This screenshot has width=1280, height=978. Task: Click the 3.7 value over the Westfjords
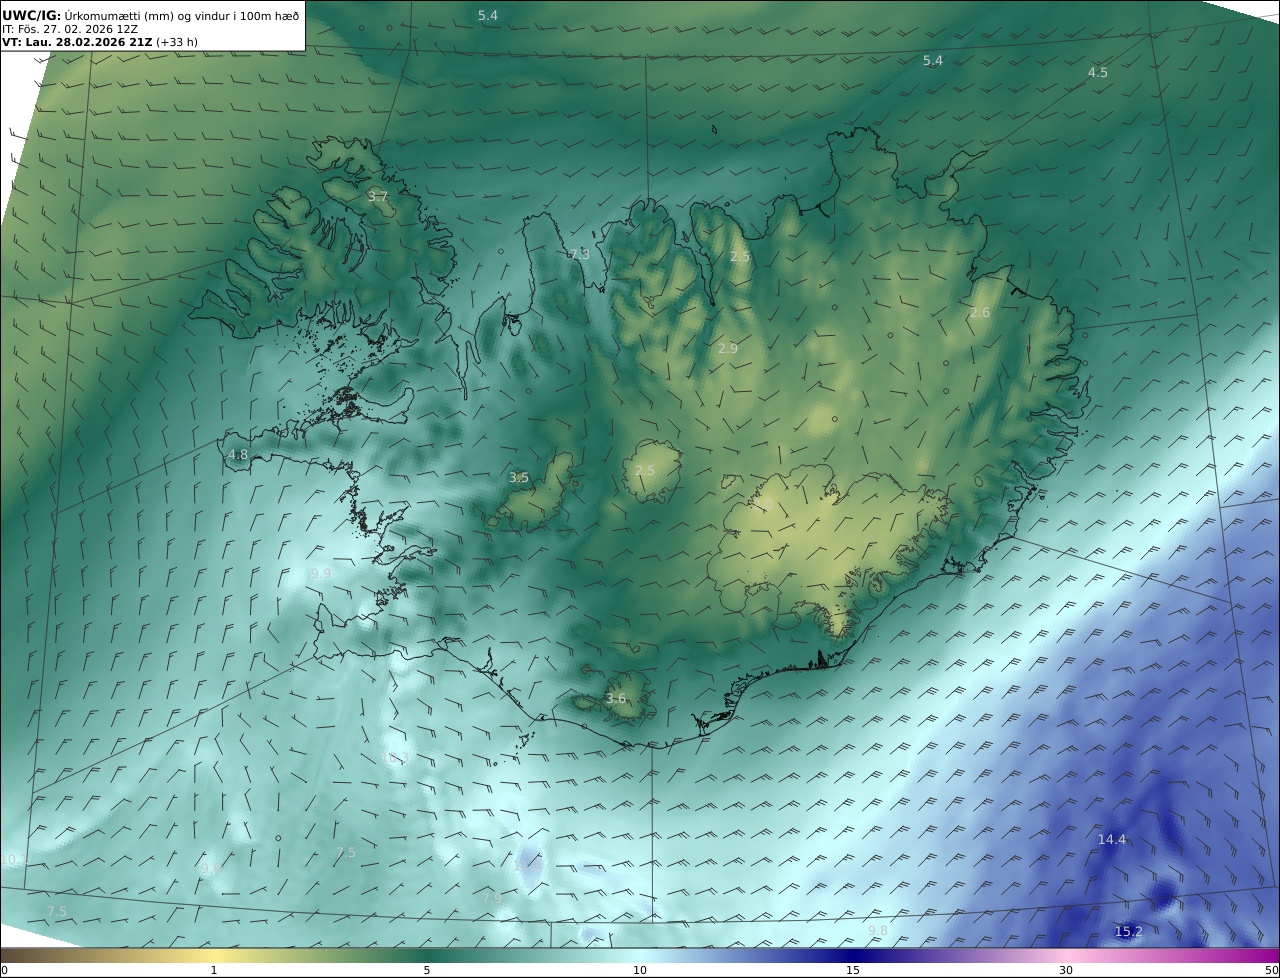pos(377,197)
